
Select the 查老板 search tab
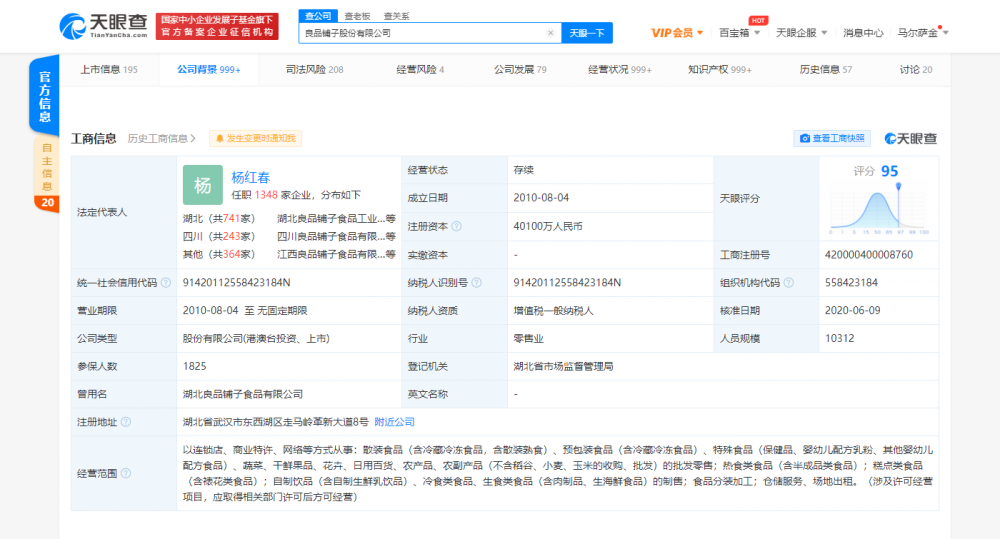[357, 16]
